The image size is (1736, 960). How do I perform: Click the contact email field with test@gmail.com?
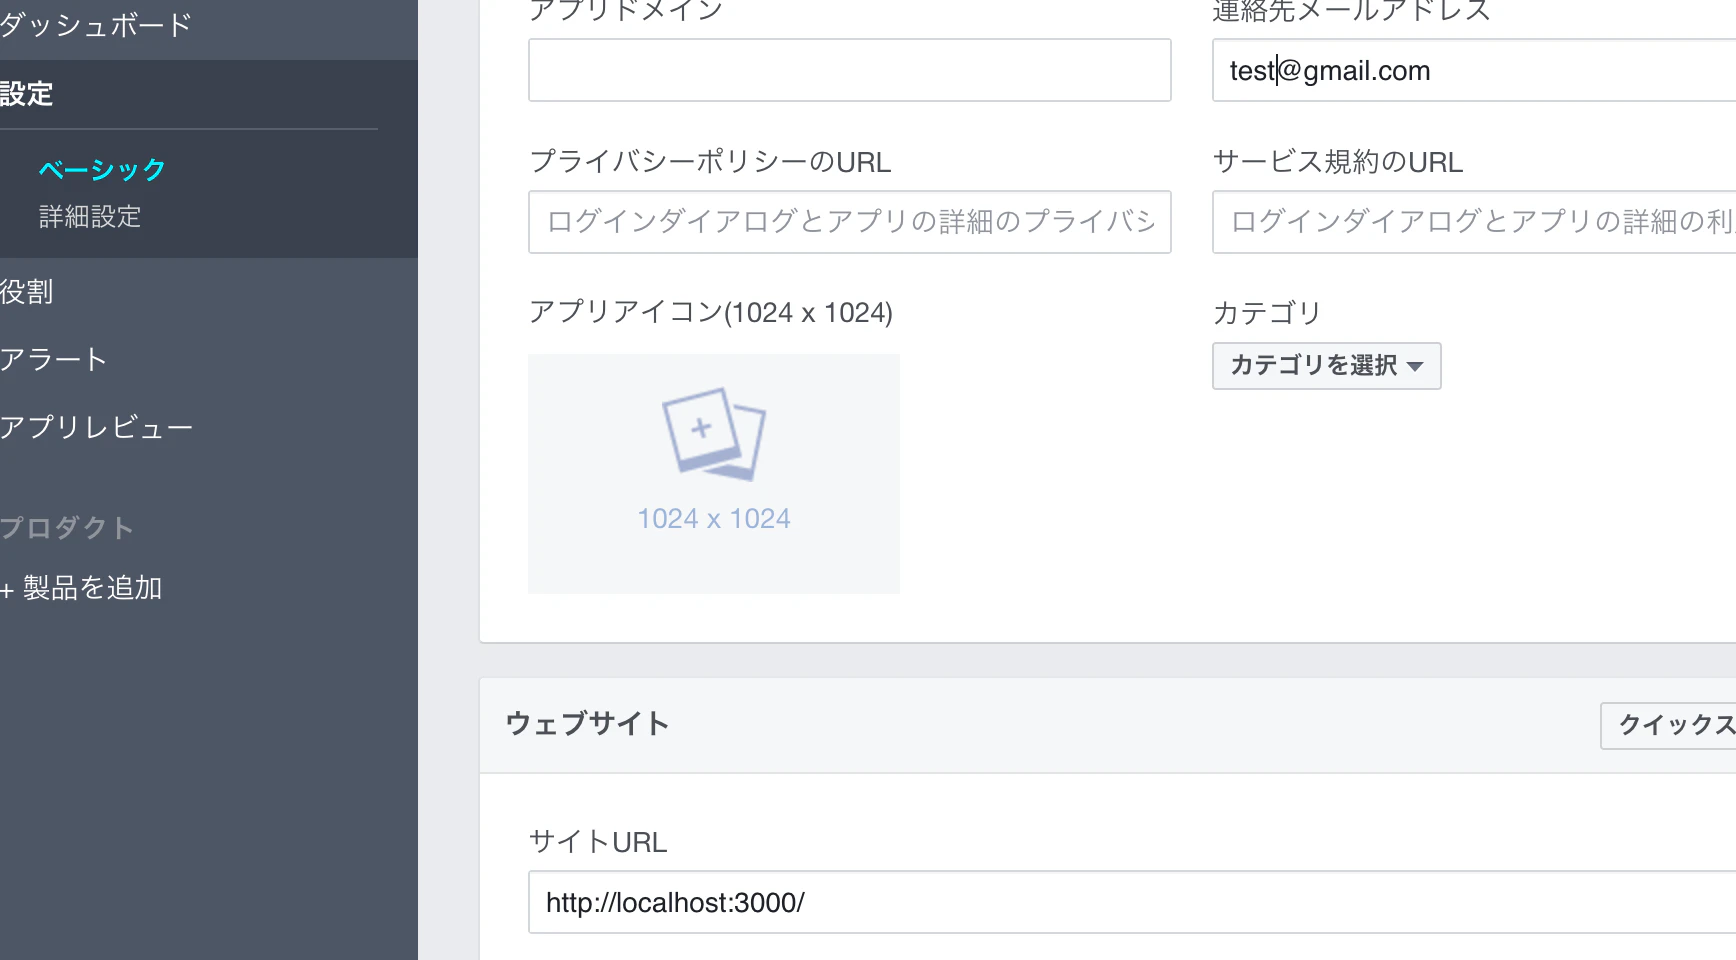tap(1474, 70)
